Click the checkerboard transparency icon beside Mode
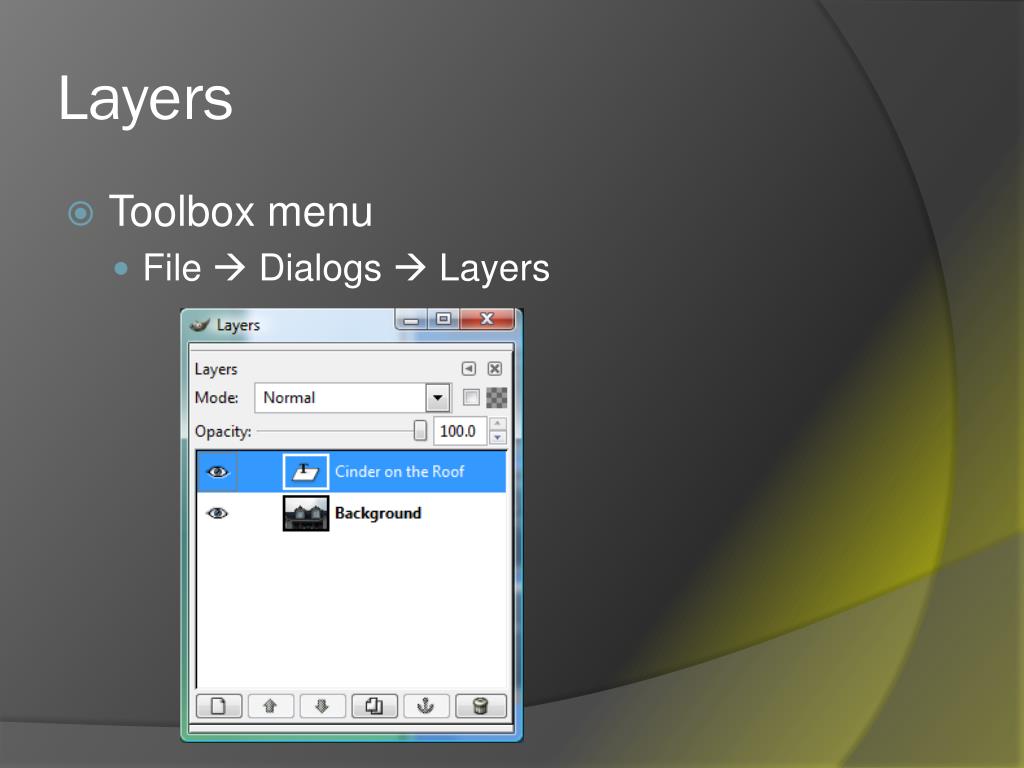The image size is (1024, 768). pos(497,397)
